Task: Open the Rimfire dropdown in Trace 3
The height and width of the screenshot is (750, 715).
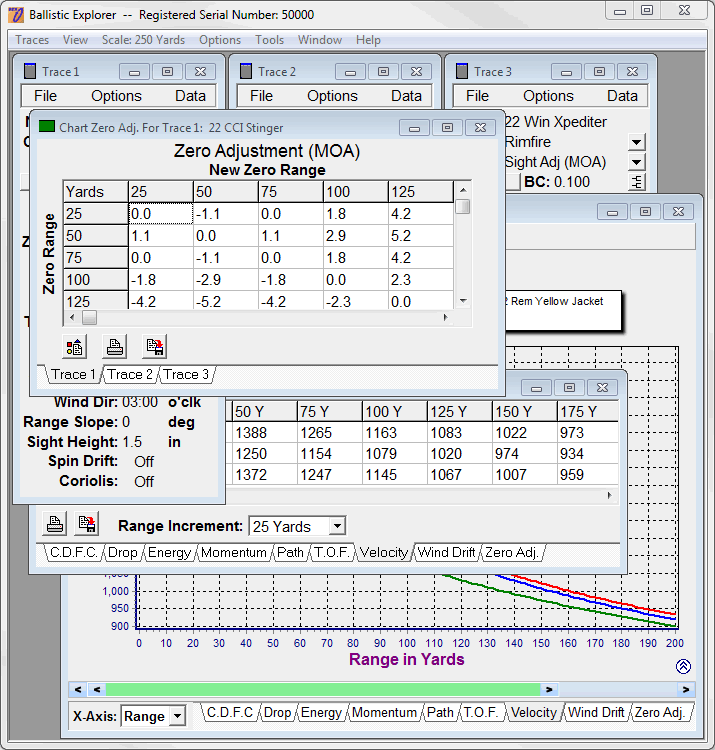Action: (x=636, y=142)
